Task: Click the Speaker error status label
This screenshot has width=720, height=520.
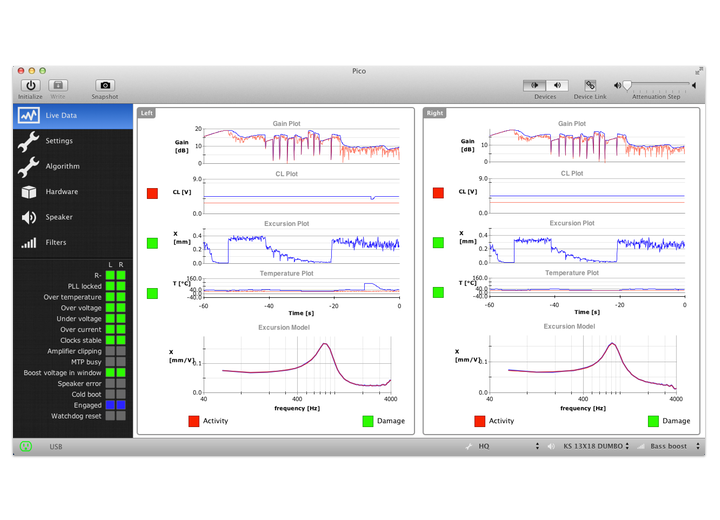Action: click(79, 384)
